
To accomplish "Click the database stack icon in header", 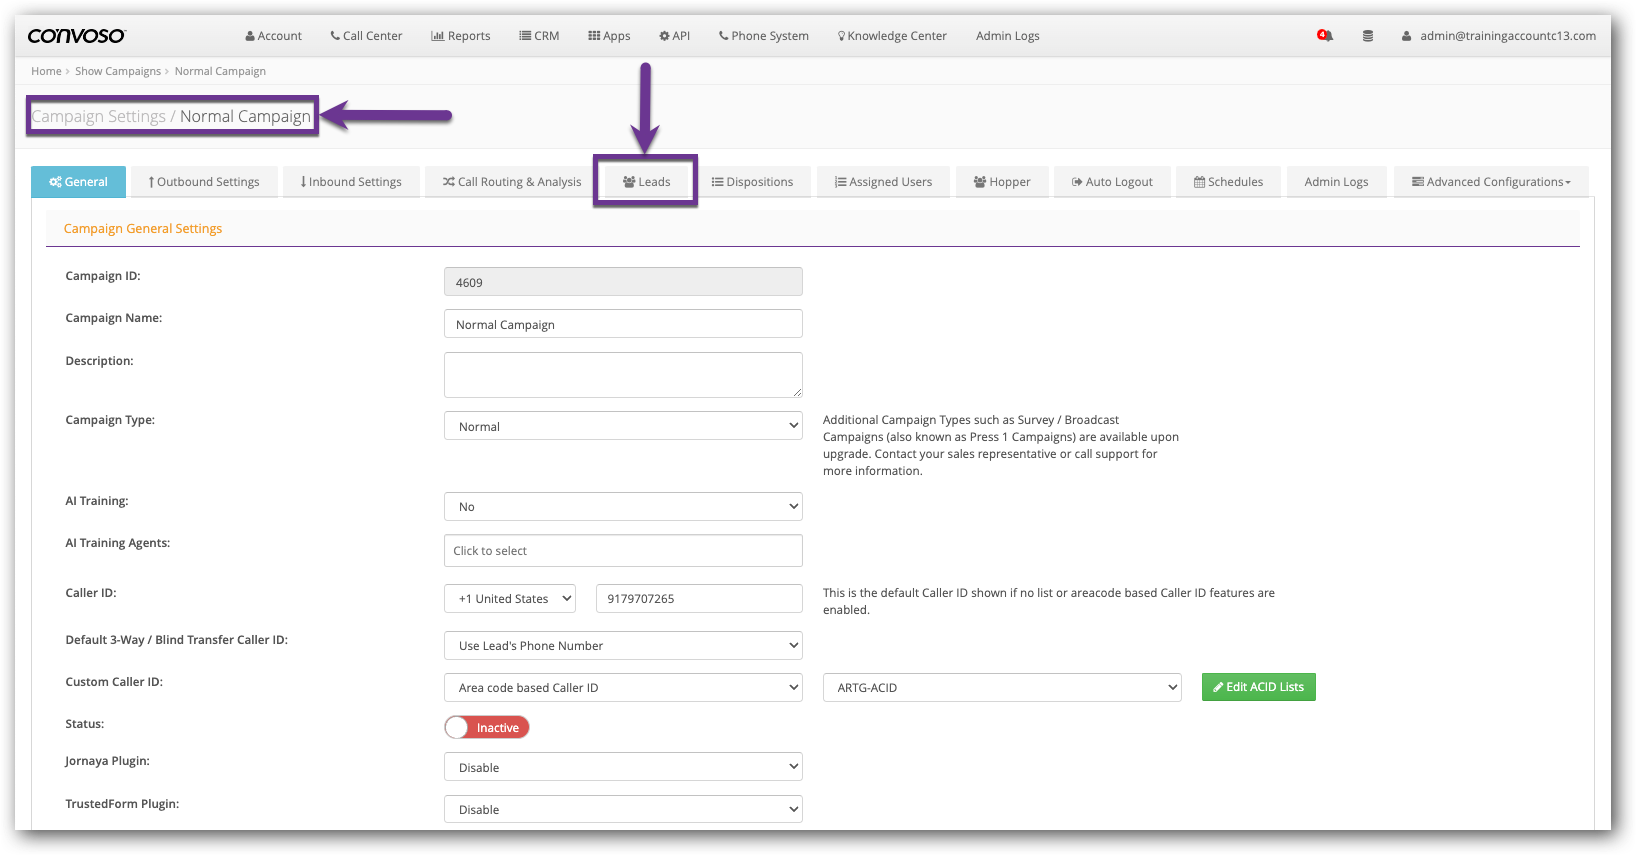I will pos(1368,36).
